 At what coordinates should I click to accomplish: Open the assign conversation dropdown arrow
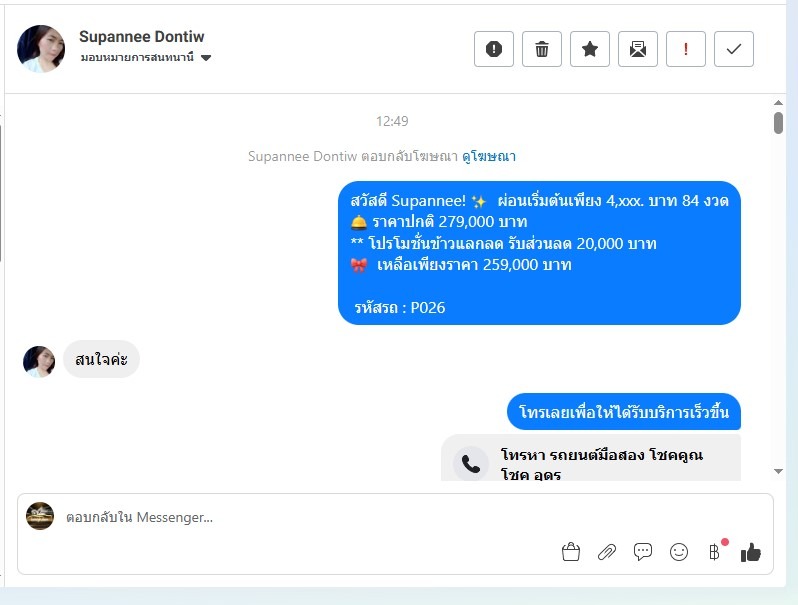point(206,57)
